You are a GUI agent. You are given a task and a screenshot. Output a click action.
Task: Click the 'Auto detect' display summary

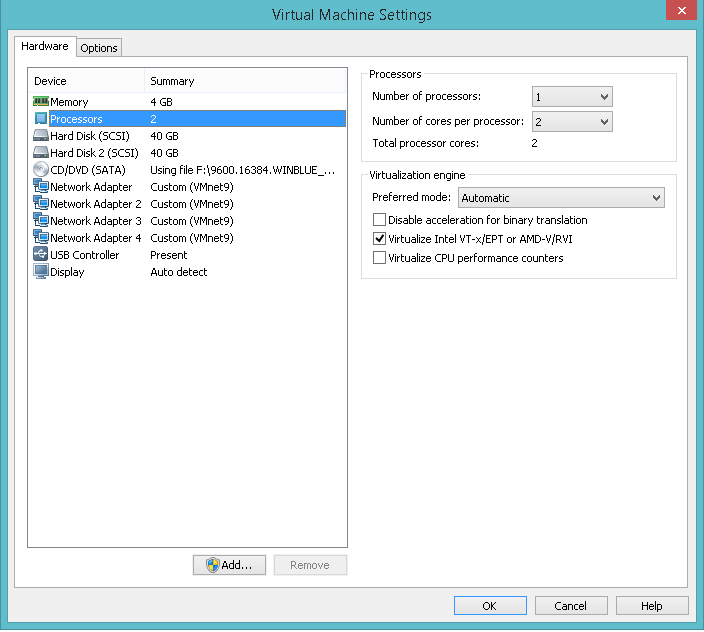pos(179,272)
